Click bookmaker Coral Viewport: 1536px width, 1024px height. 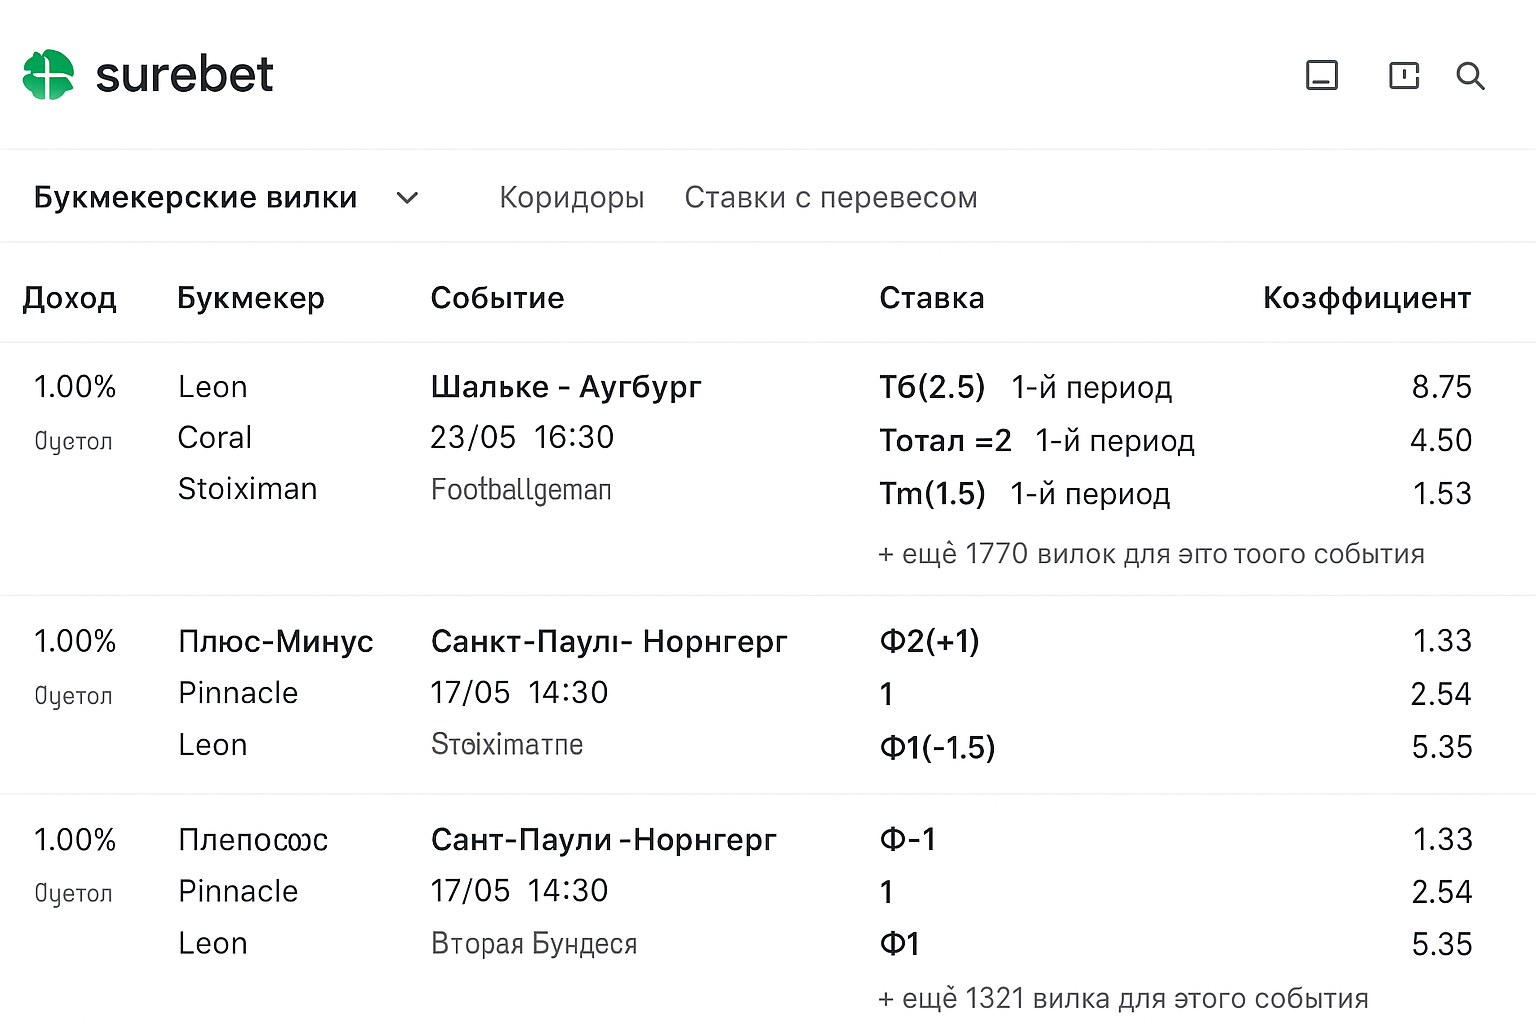(214, 437)
